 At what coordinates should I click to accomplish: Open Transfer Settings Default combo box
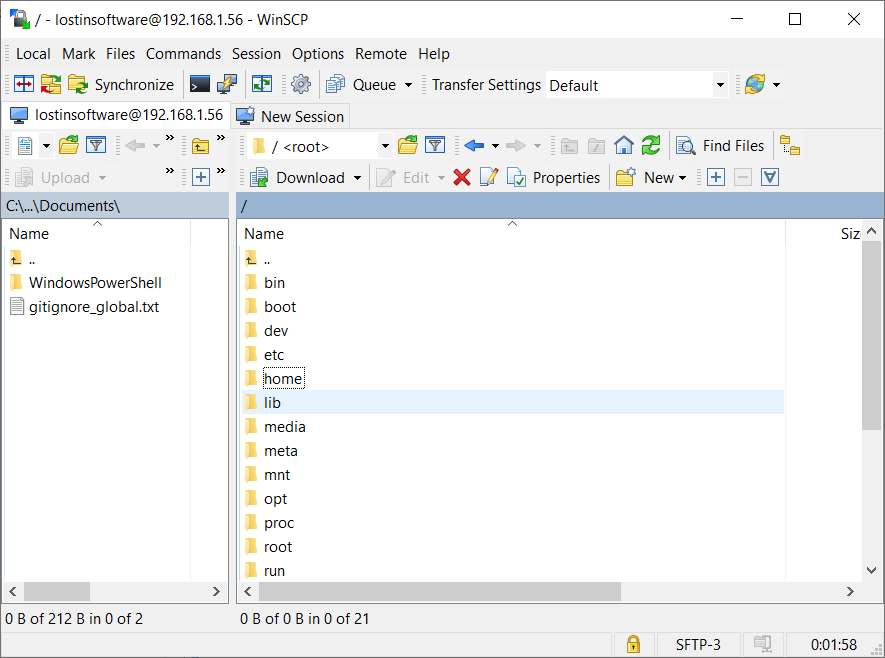[x=636, y=85]
